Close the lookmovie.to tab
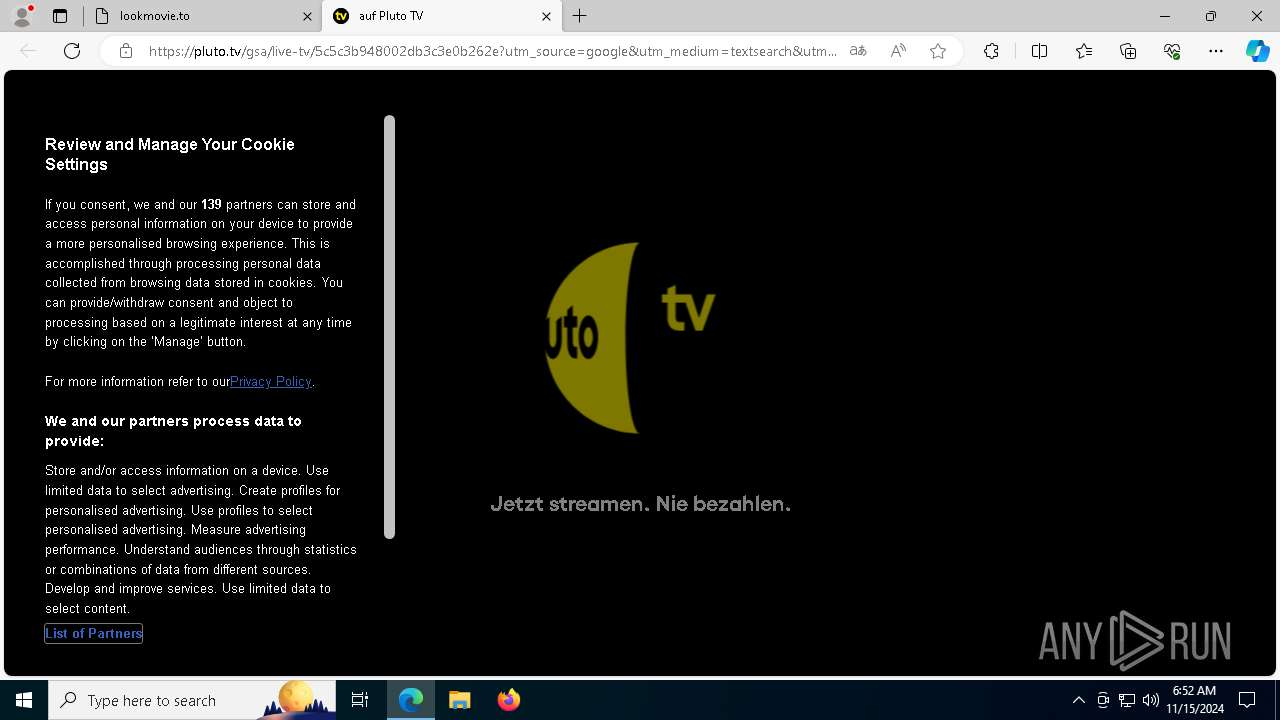The height and width of the screenshot is (720, 1280). (x=307, y=16)
